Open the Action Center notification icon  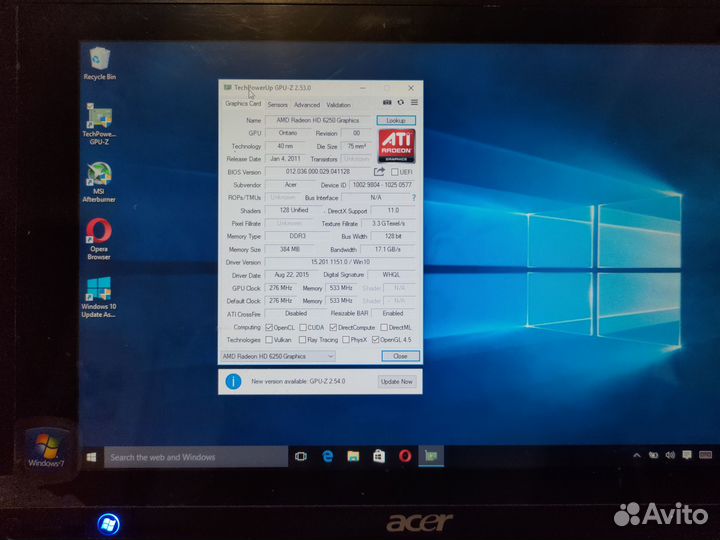(687, 455)
